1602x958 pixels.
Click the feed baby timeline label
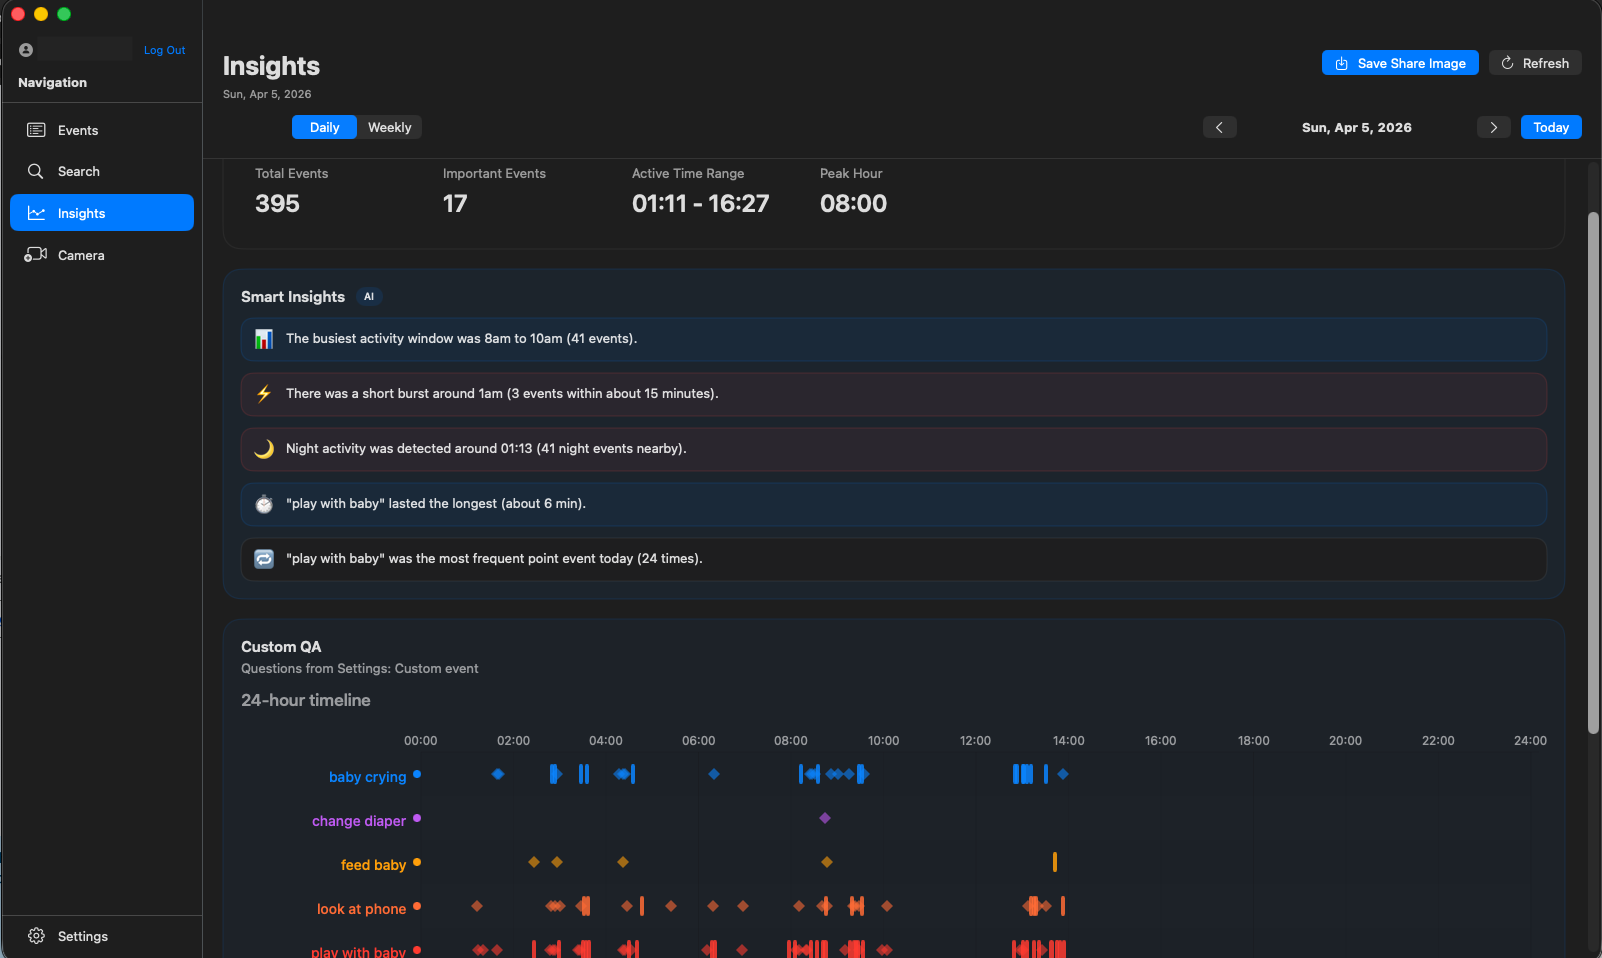[373, 865]
